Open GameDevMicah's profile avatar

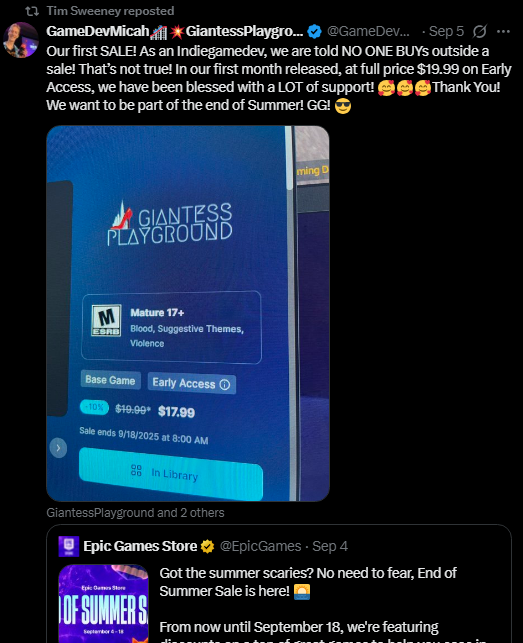pyautogui.click(x=21, y=40)
